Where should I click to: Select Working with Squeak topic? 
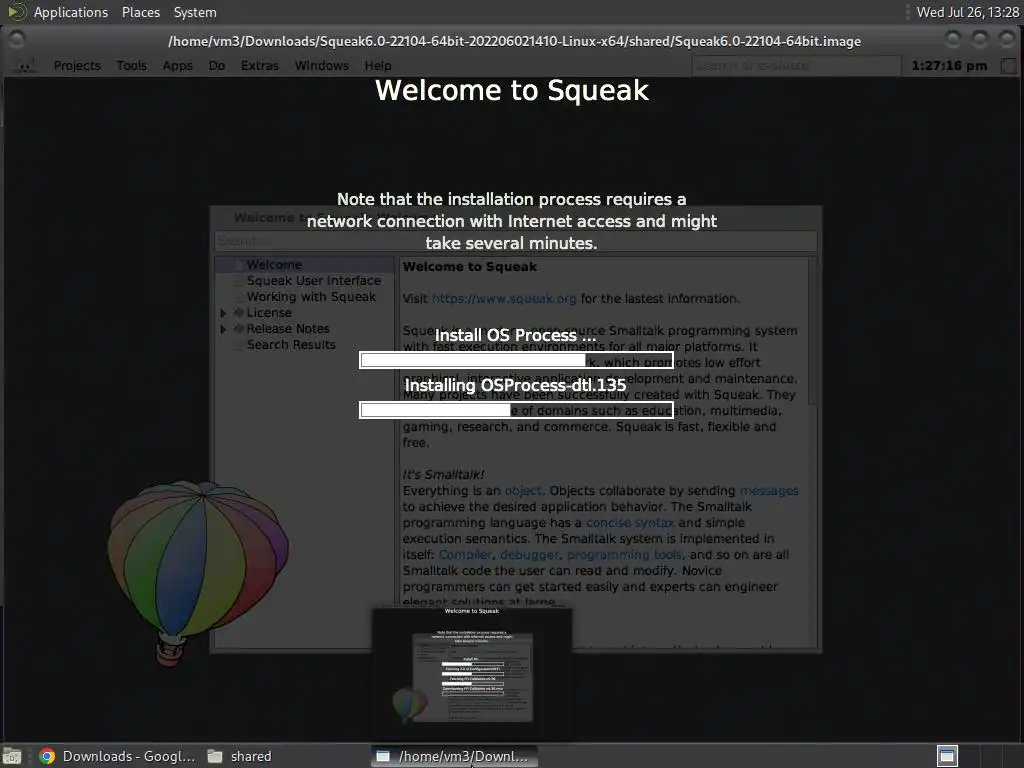click(312, 296)
